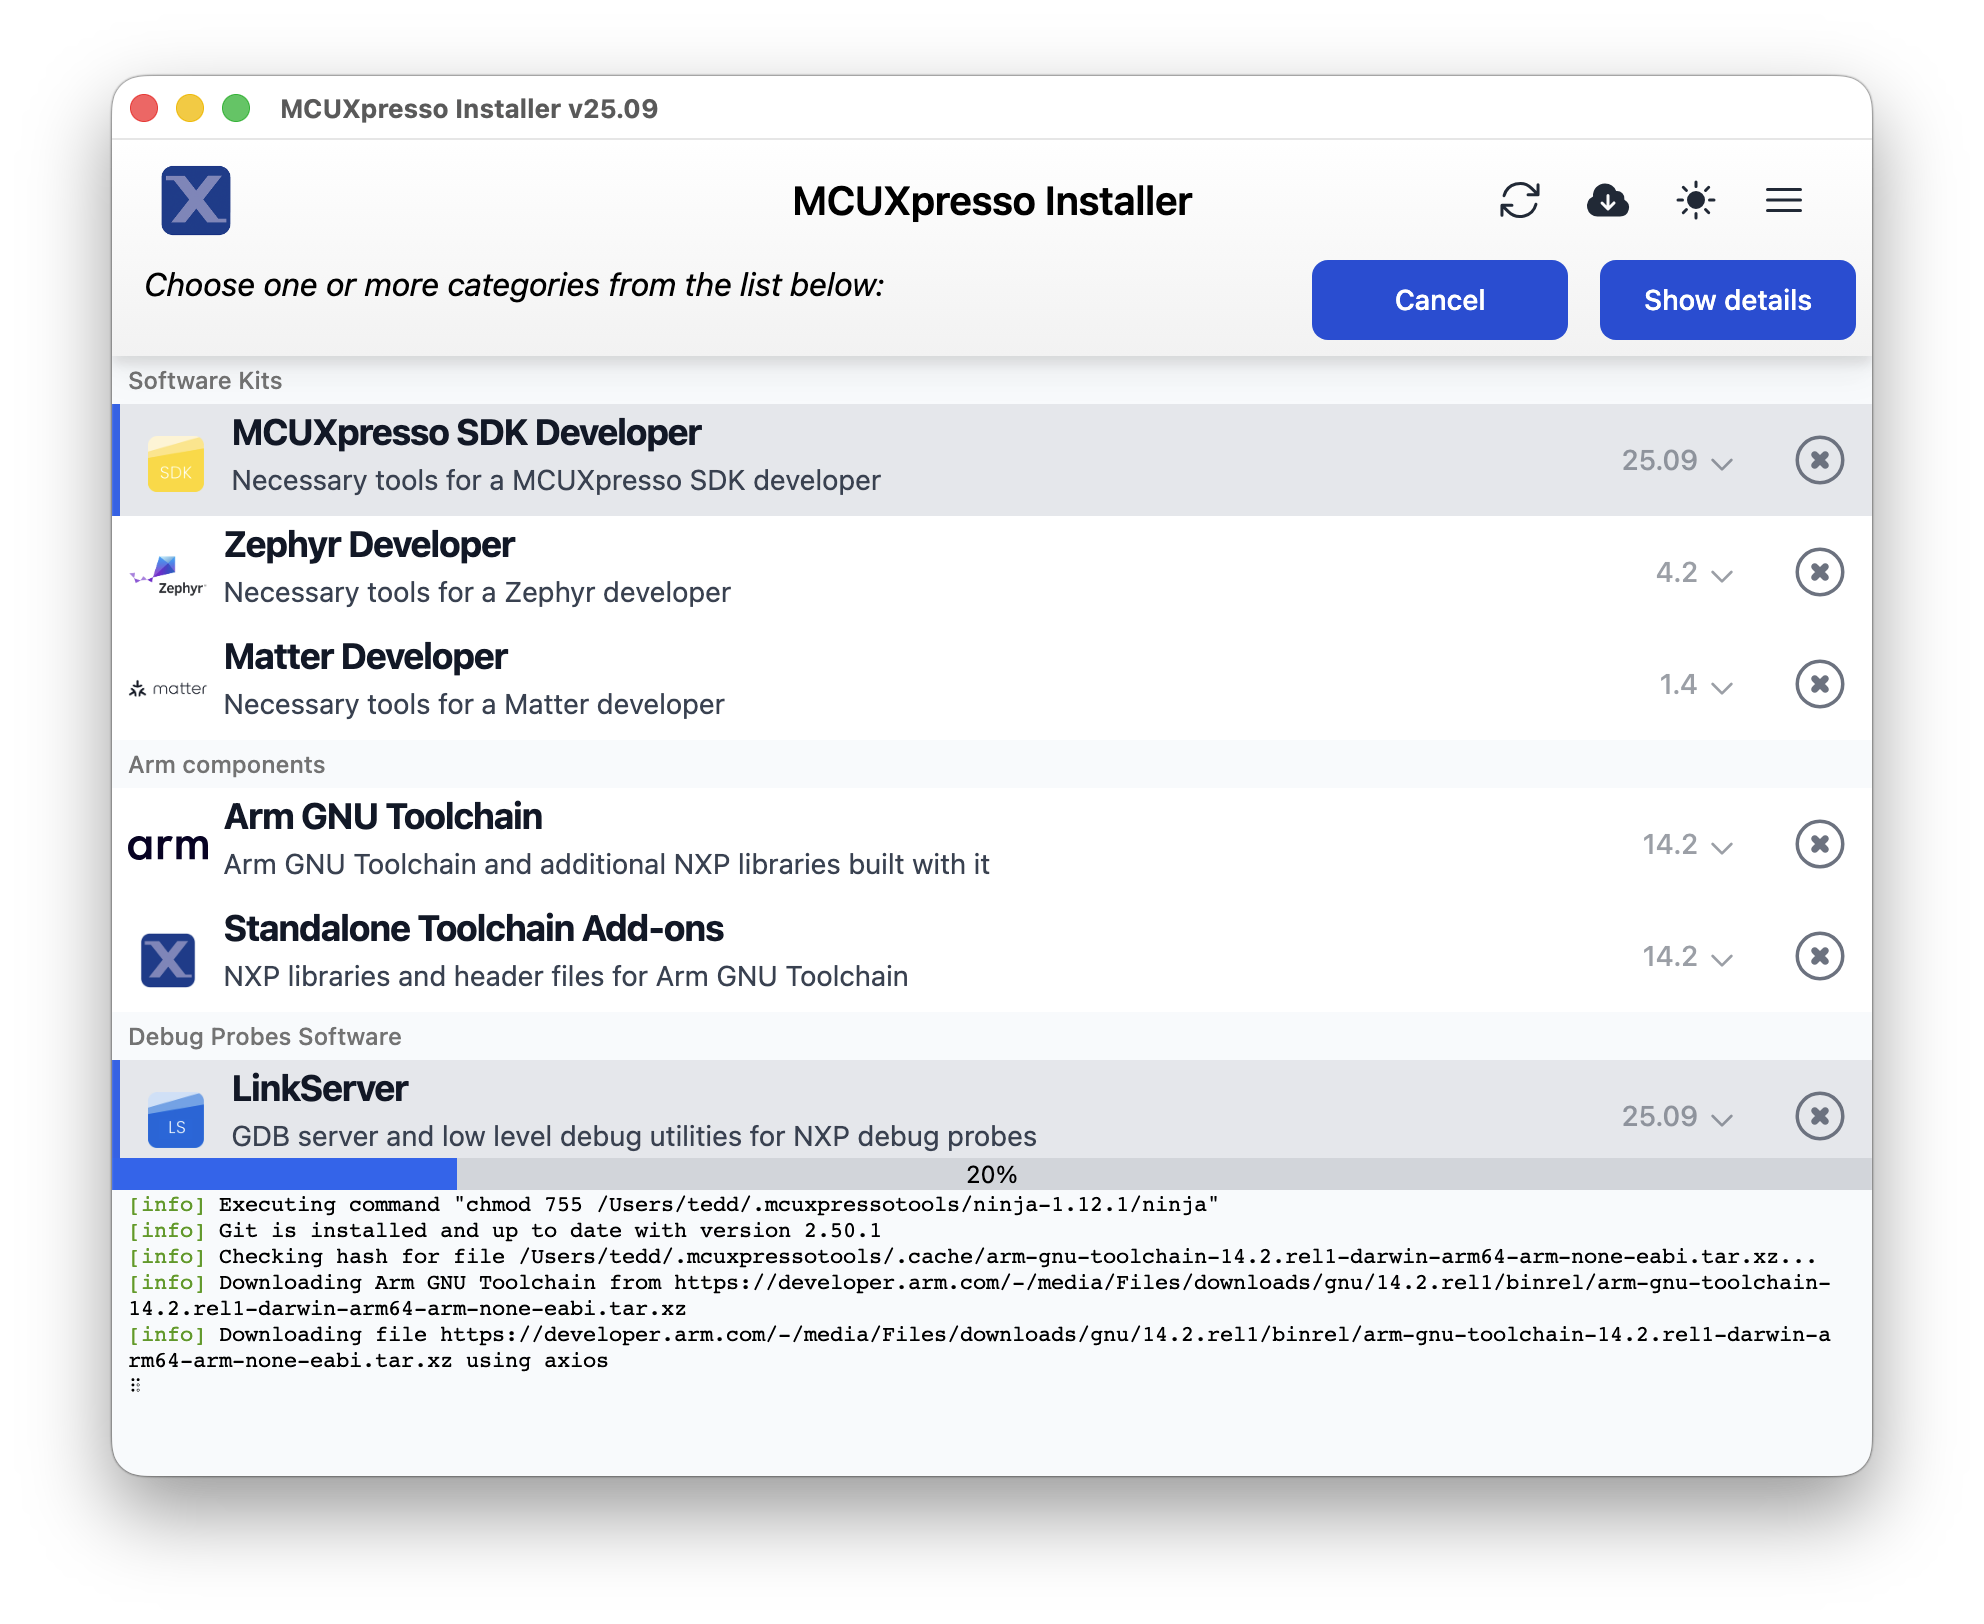Click the Software Kits section header
Image resolution: width=1984 pixels, height=1624 pixels.
coord(205,380)
